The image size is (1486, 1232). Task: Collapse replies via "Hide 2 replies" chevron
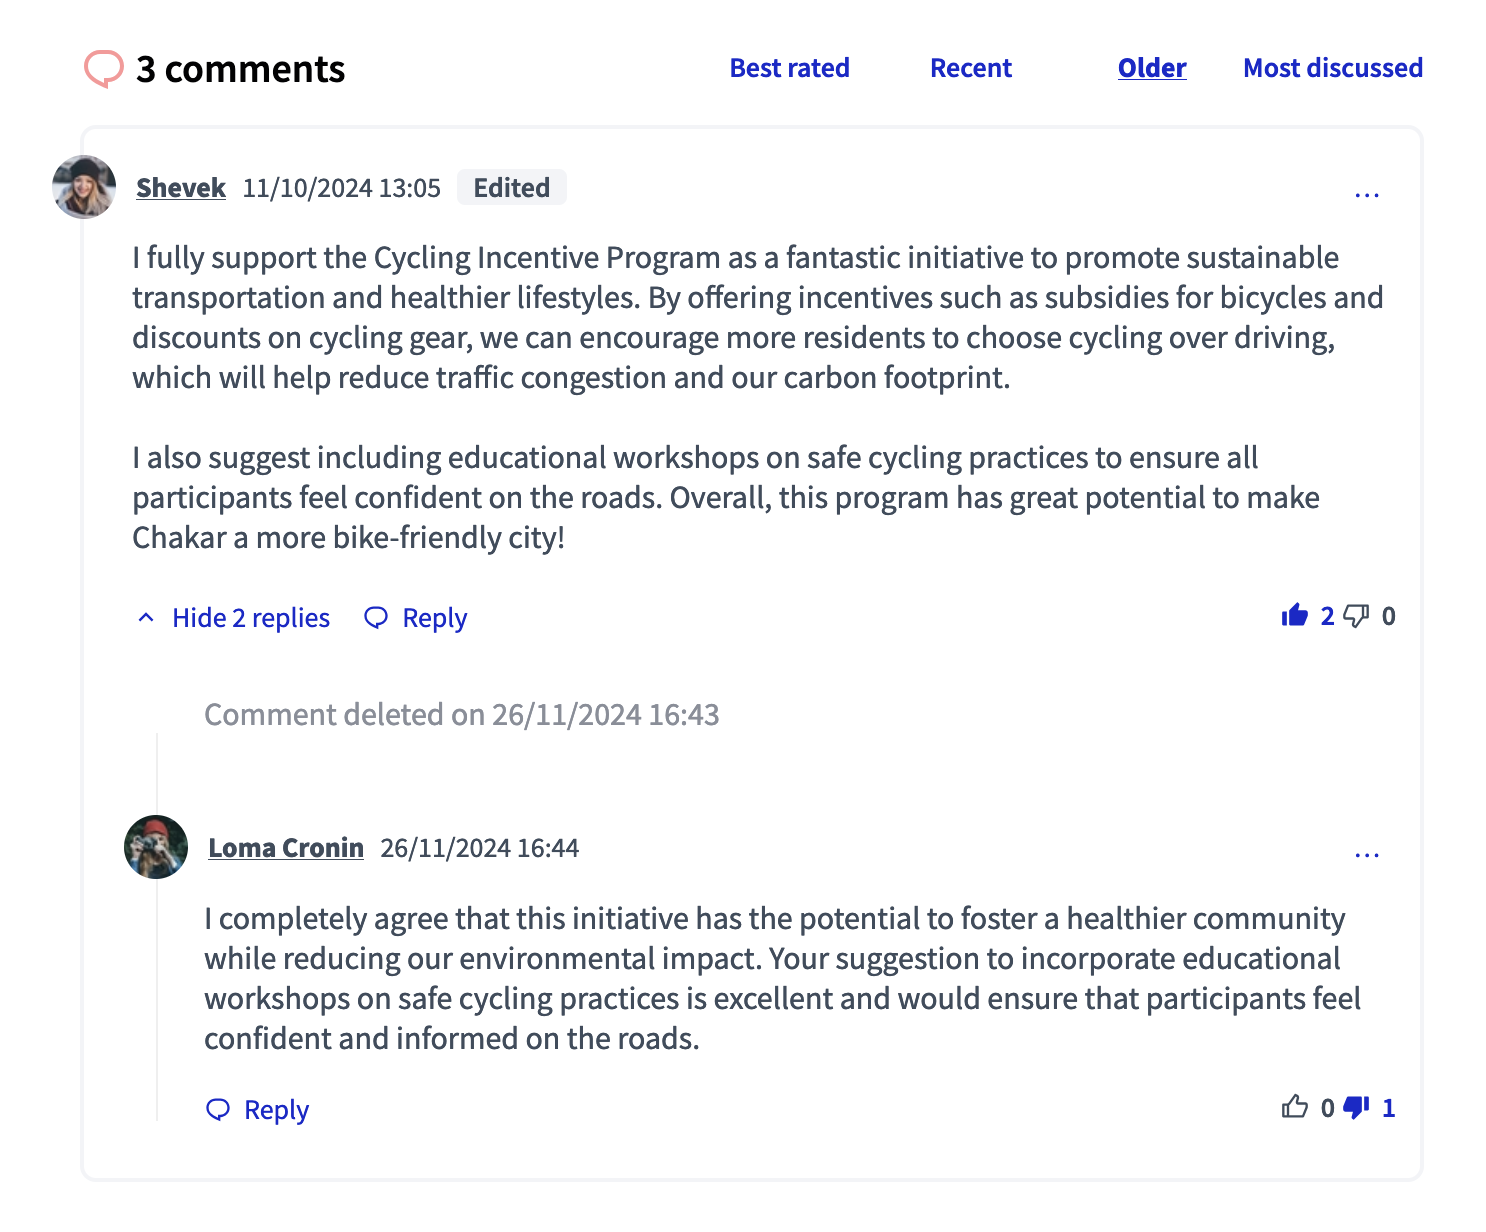(x=146, y=617)
